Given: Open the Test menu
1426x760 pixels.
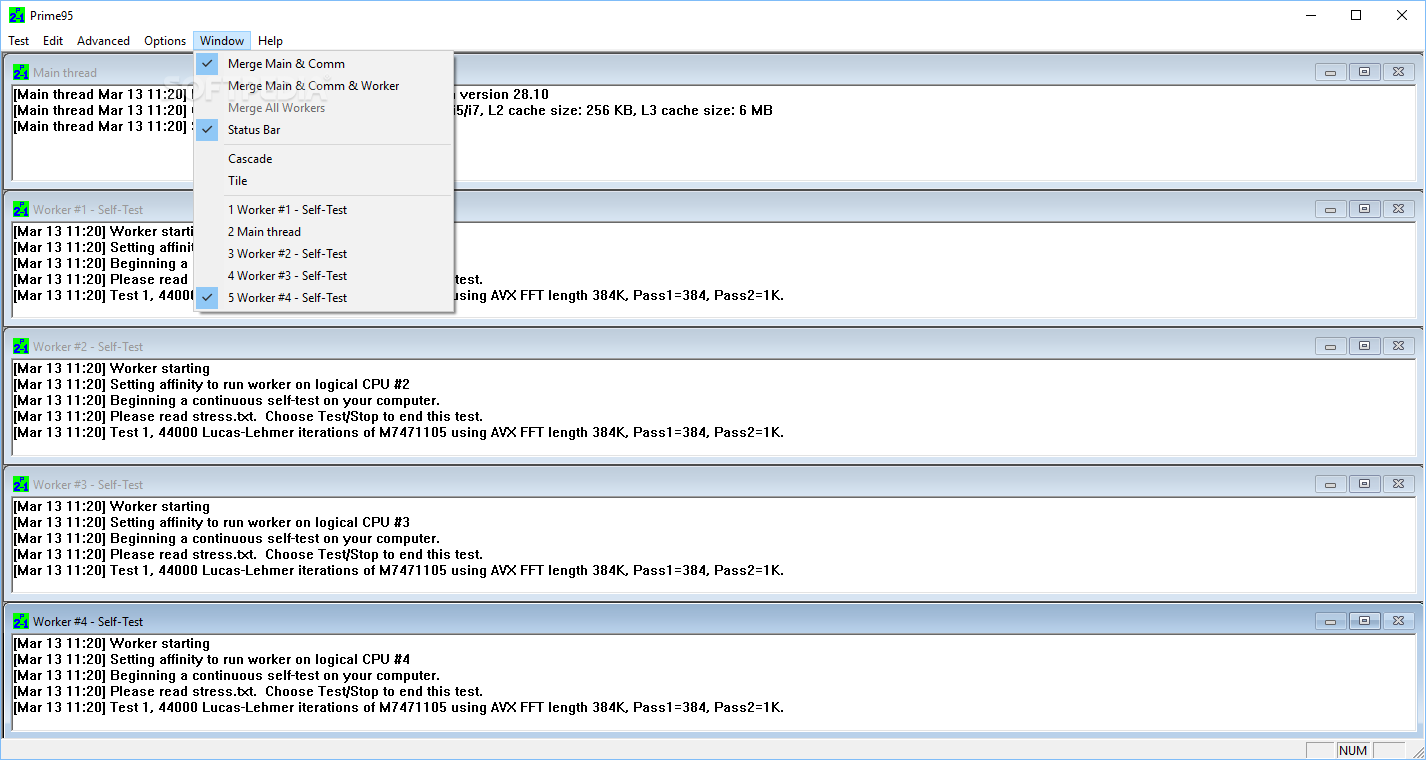Looking at the screenshot, I should pyautogui.click(x=19, y=41).
